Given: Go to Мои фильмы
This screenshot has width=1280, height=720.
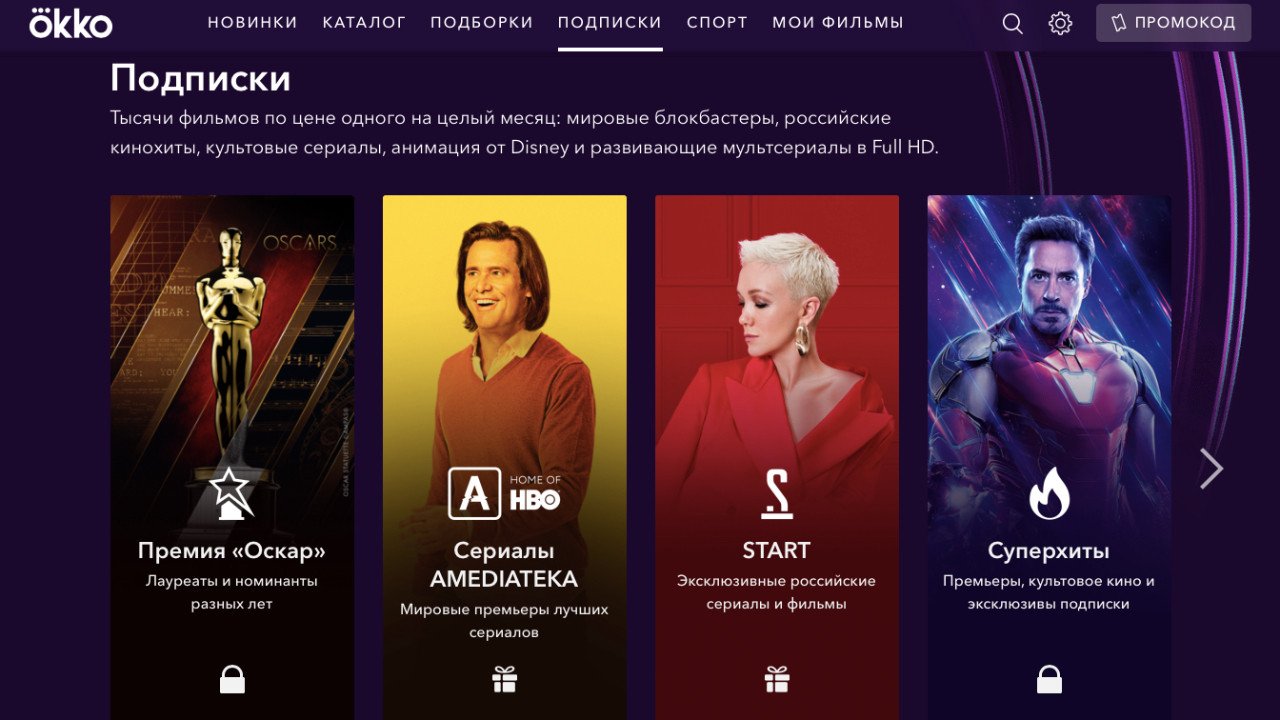Looking at the screenshot, I should [x=838, y=22].
